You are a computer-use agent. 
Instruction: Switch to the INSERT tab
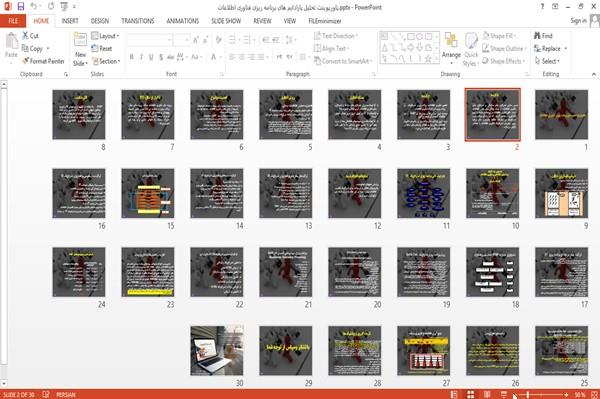click(70, 21)
